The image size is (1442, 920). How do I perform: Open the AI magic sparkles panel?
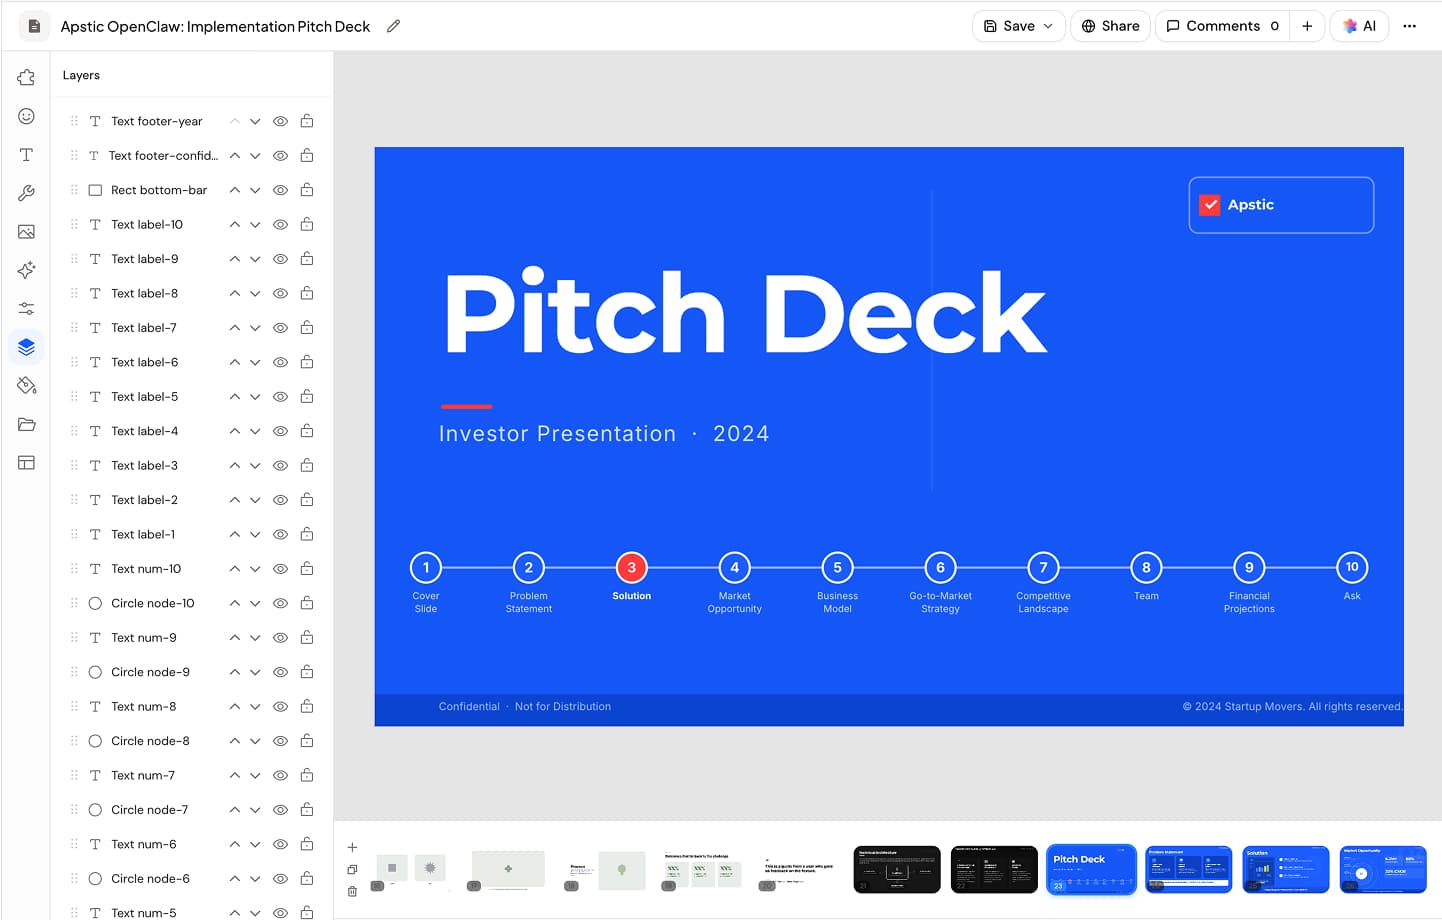point(25,270)
